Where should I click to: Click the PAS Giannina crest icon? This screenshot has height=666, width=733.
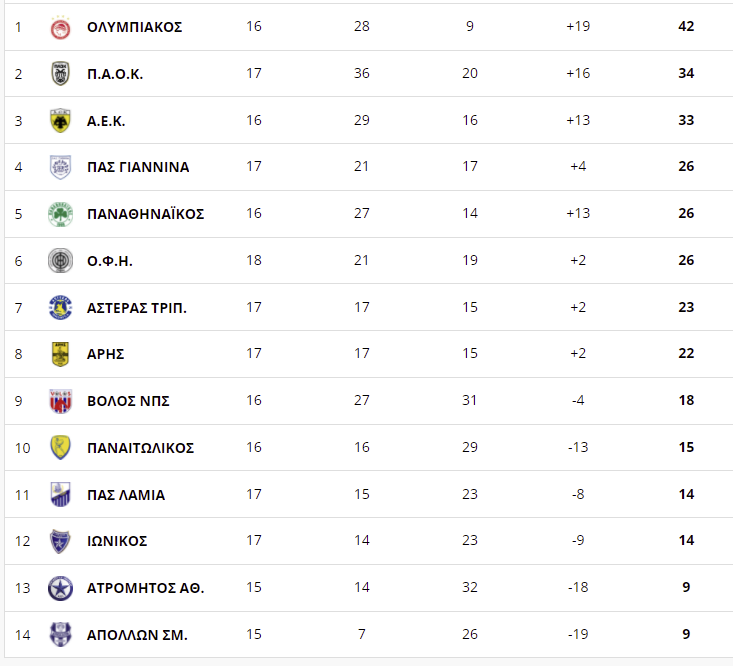point(60,167)
